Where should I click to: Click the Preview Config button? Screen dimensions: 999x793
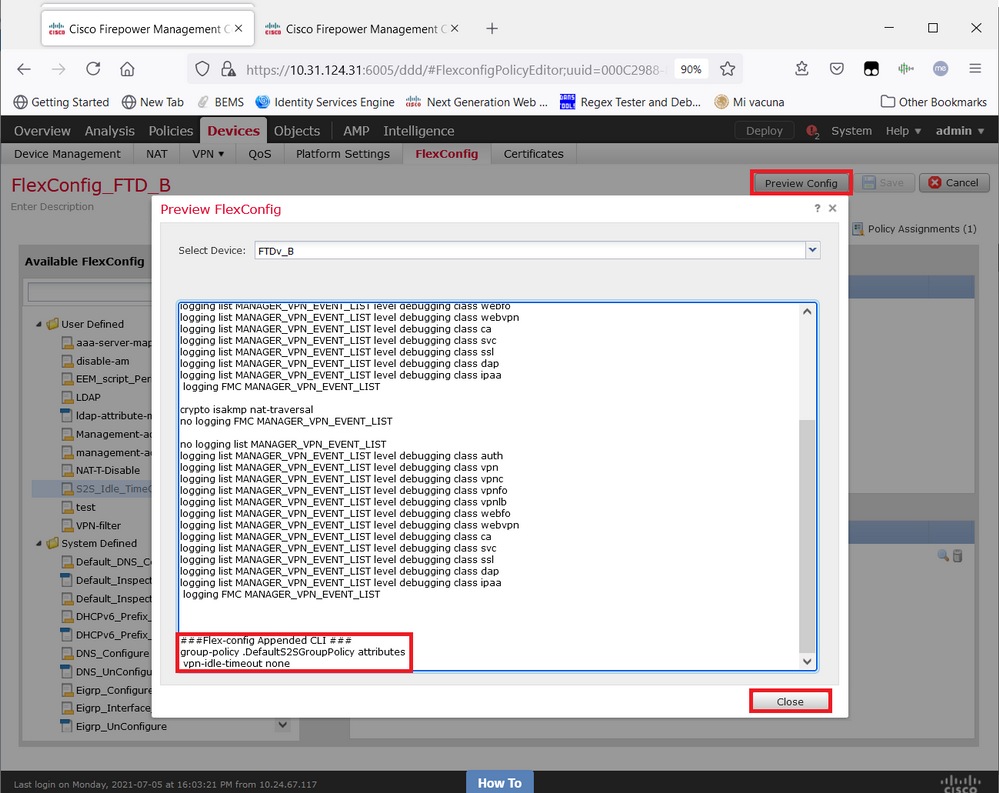click(x=800, y=183)
